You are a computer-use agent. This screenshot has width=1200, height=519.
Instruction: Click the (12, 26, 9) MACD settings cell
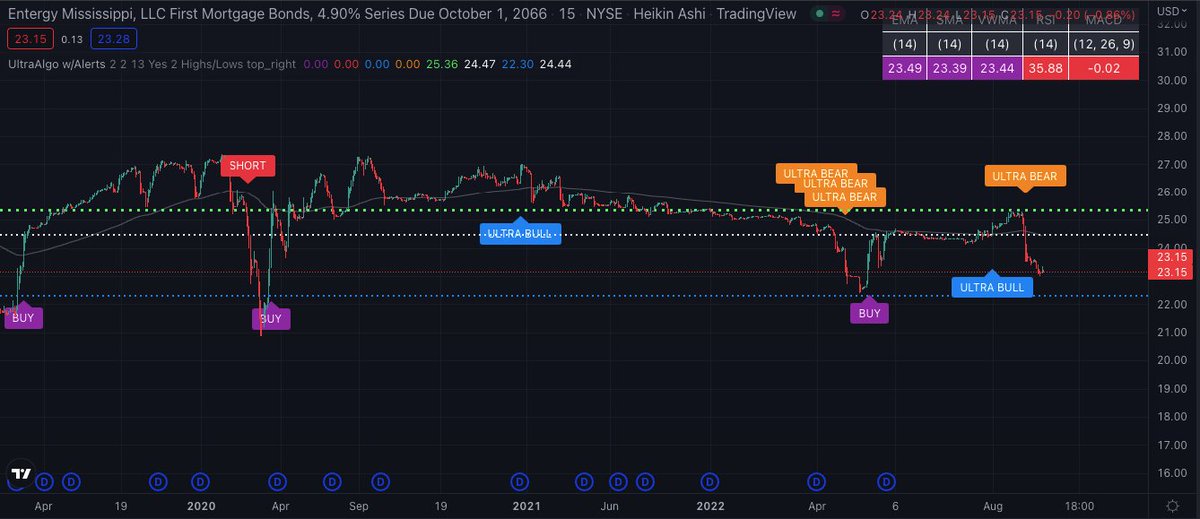1102,45
